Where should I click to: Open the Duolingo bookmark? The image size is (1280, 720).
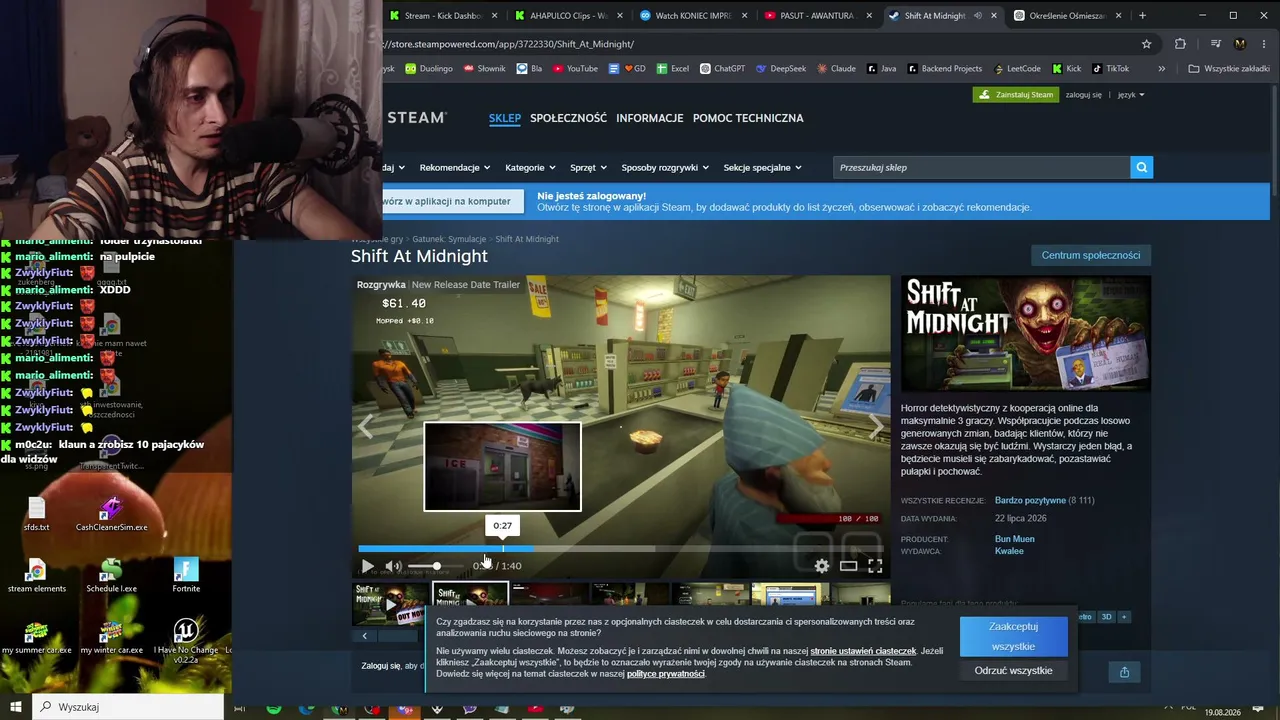(429, 69)
